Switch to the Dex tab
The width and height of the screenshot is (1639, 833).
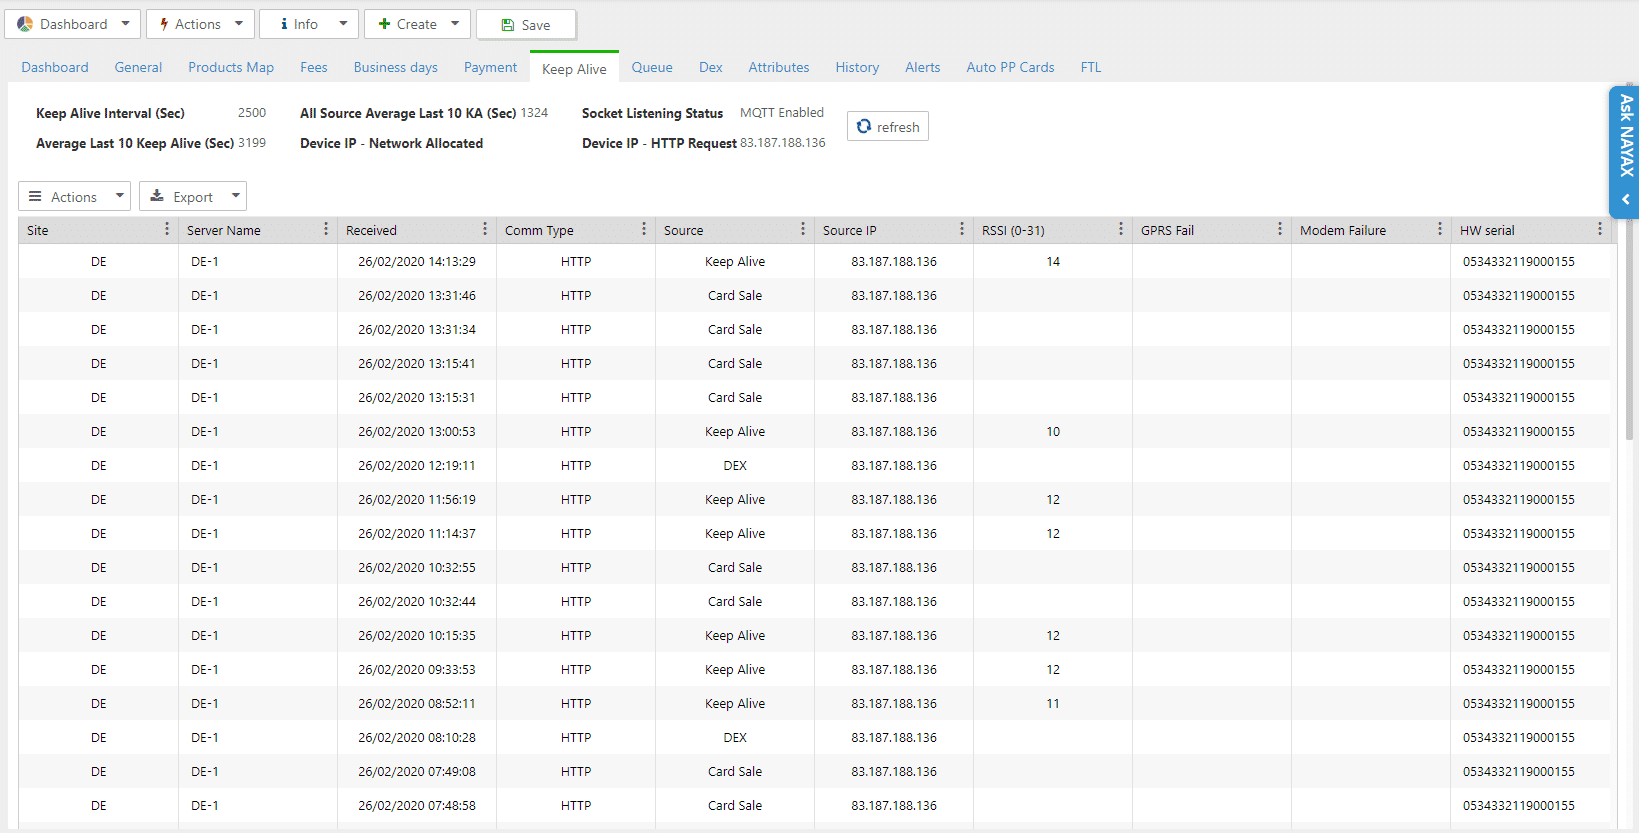(x=711, y=67)
